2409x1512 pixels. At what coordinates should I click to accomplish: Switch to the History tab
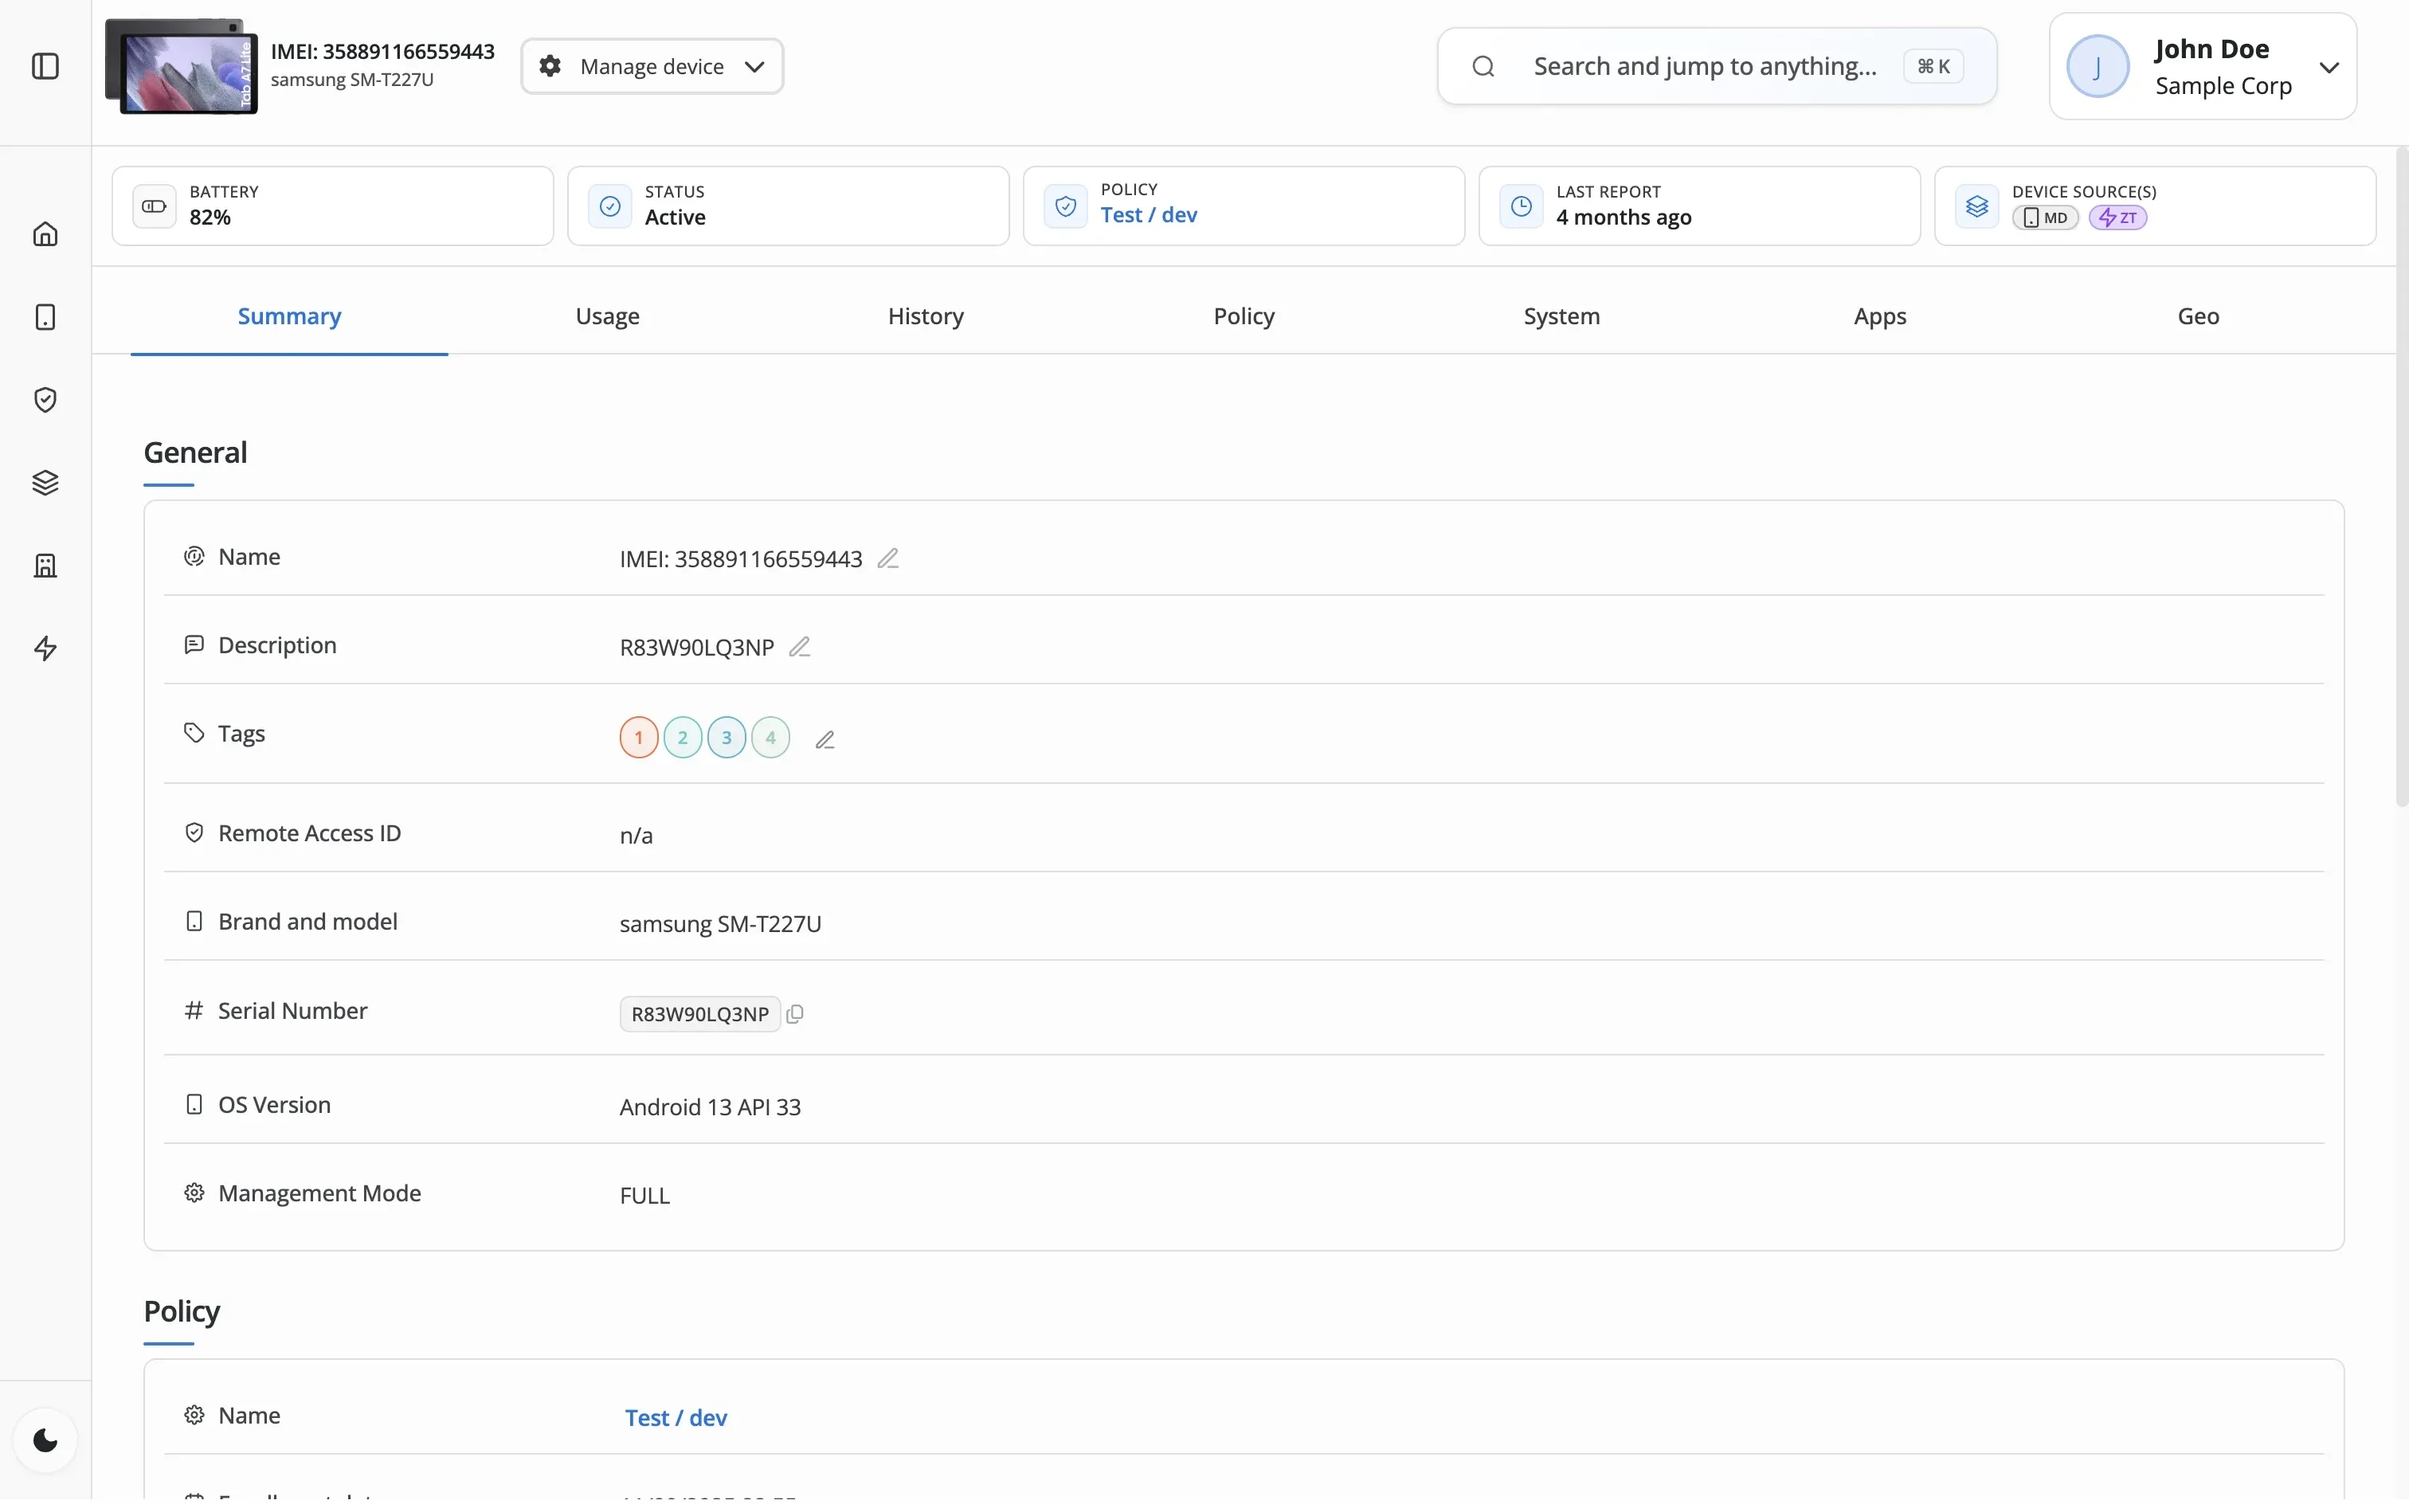click(924, 316)
